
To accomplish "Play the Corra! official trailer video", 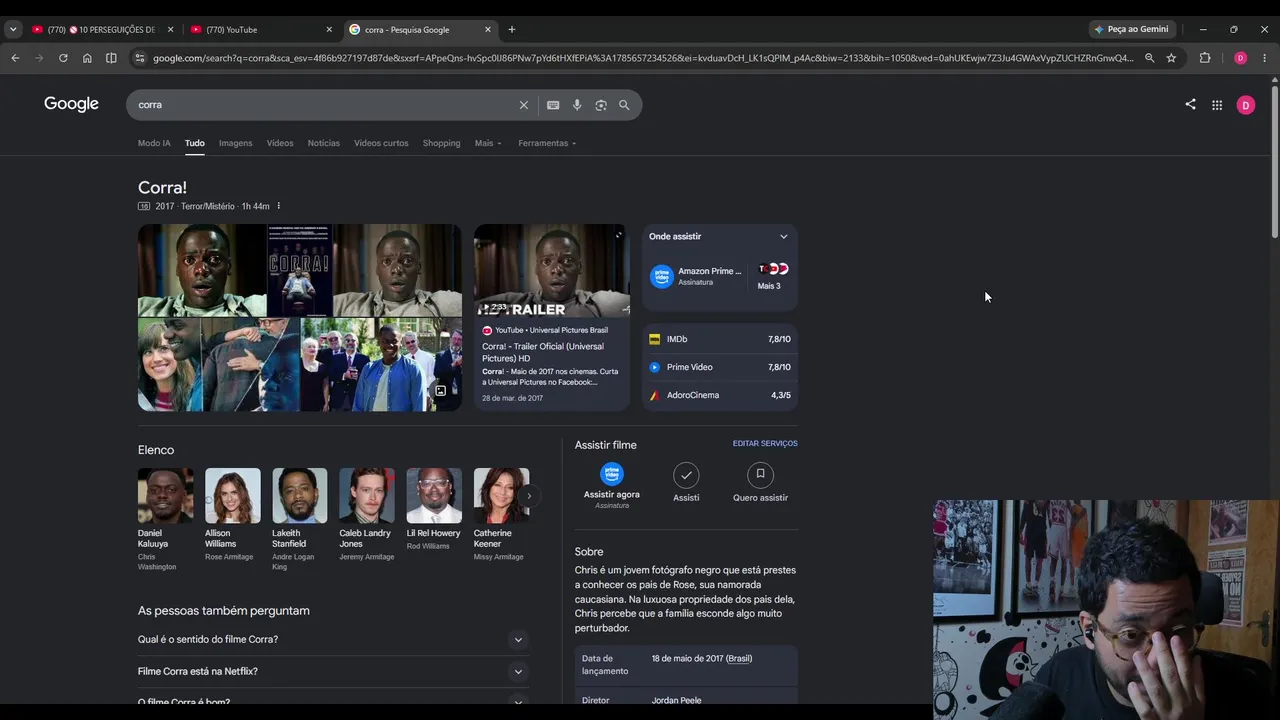I will click(x=552, y=270).
